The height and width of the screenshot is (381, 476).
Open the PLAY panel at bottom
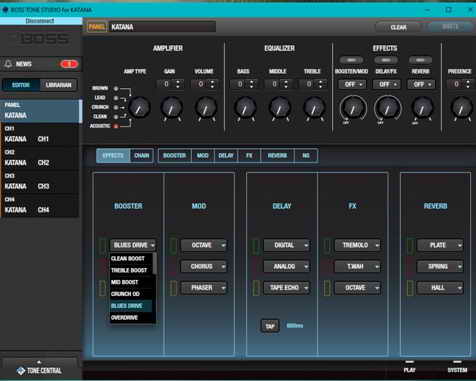coord(409,367)
